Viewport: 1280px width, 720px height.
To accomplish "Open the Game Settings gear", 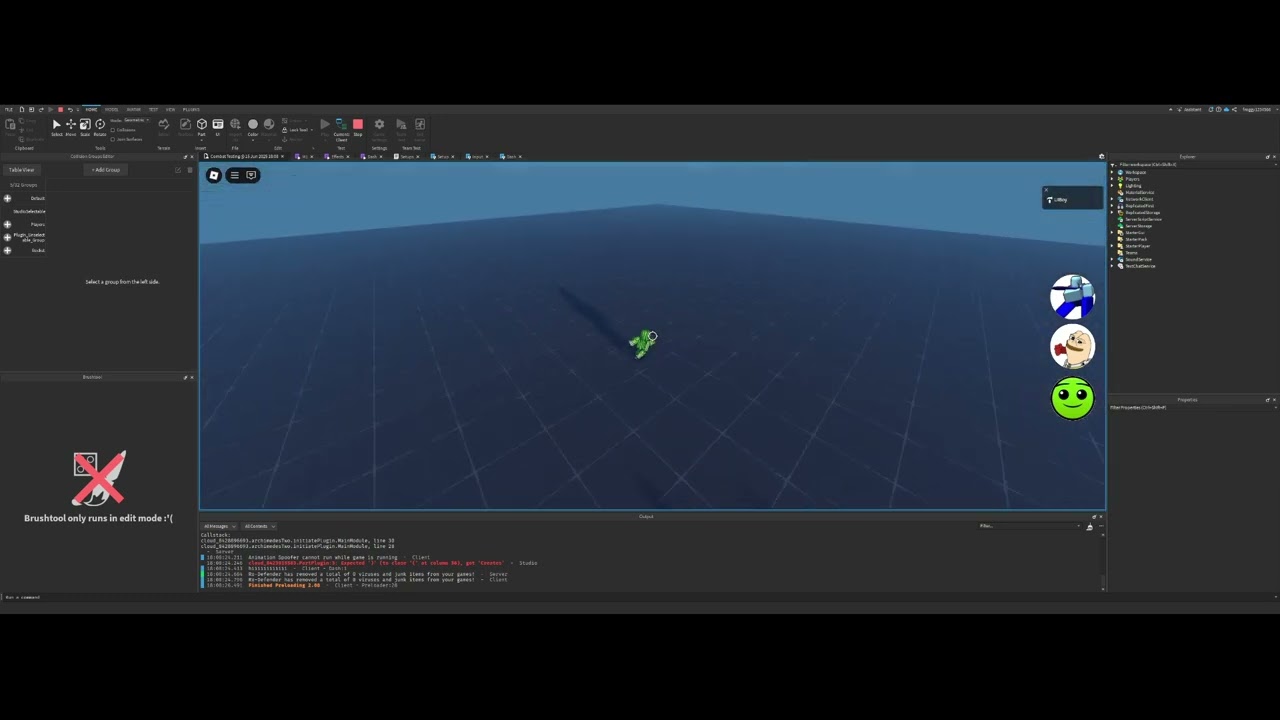I will [379, 123].
